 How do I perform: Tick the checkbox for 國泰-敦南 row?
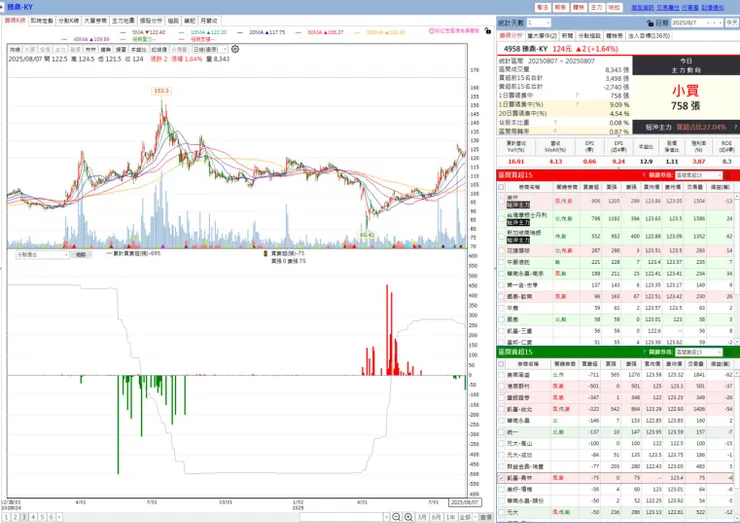[x=501, y=296]
